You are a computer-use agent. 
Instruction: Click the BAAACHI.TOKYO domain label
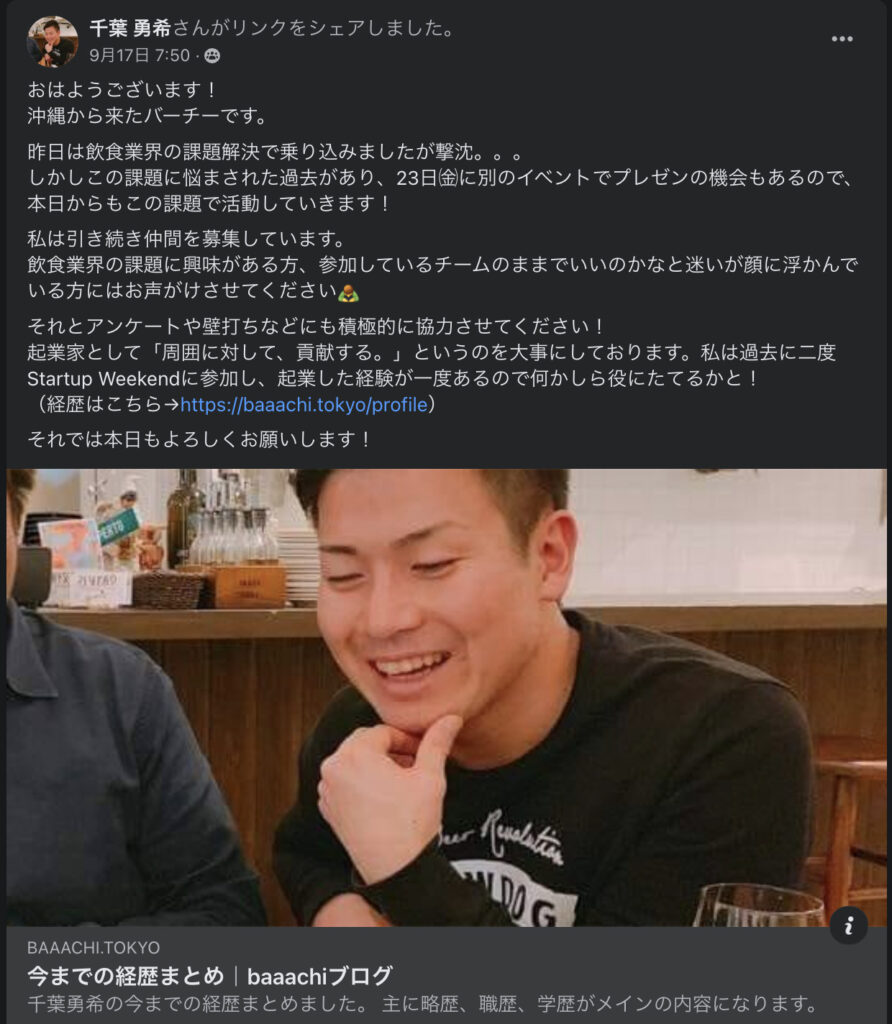93,948
